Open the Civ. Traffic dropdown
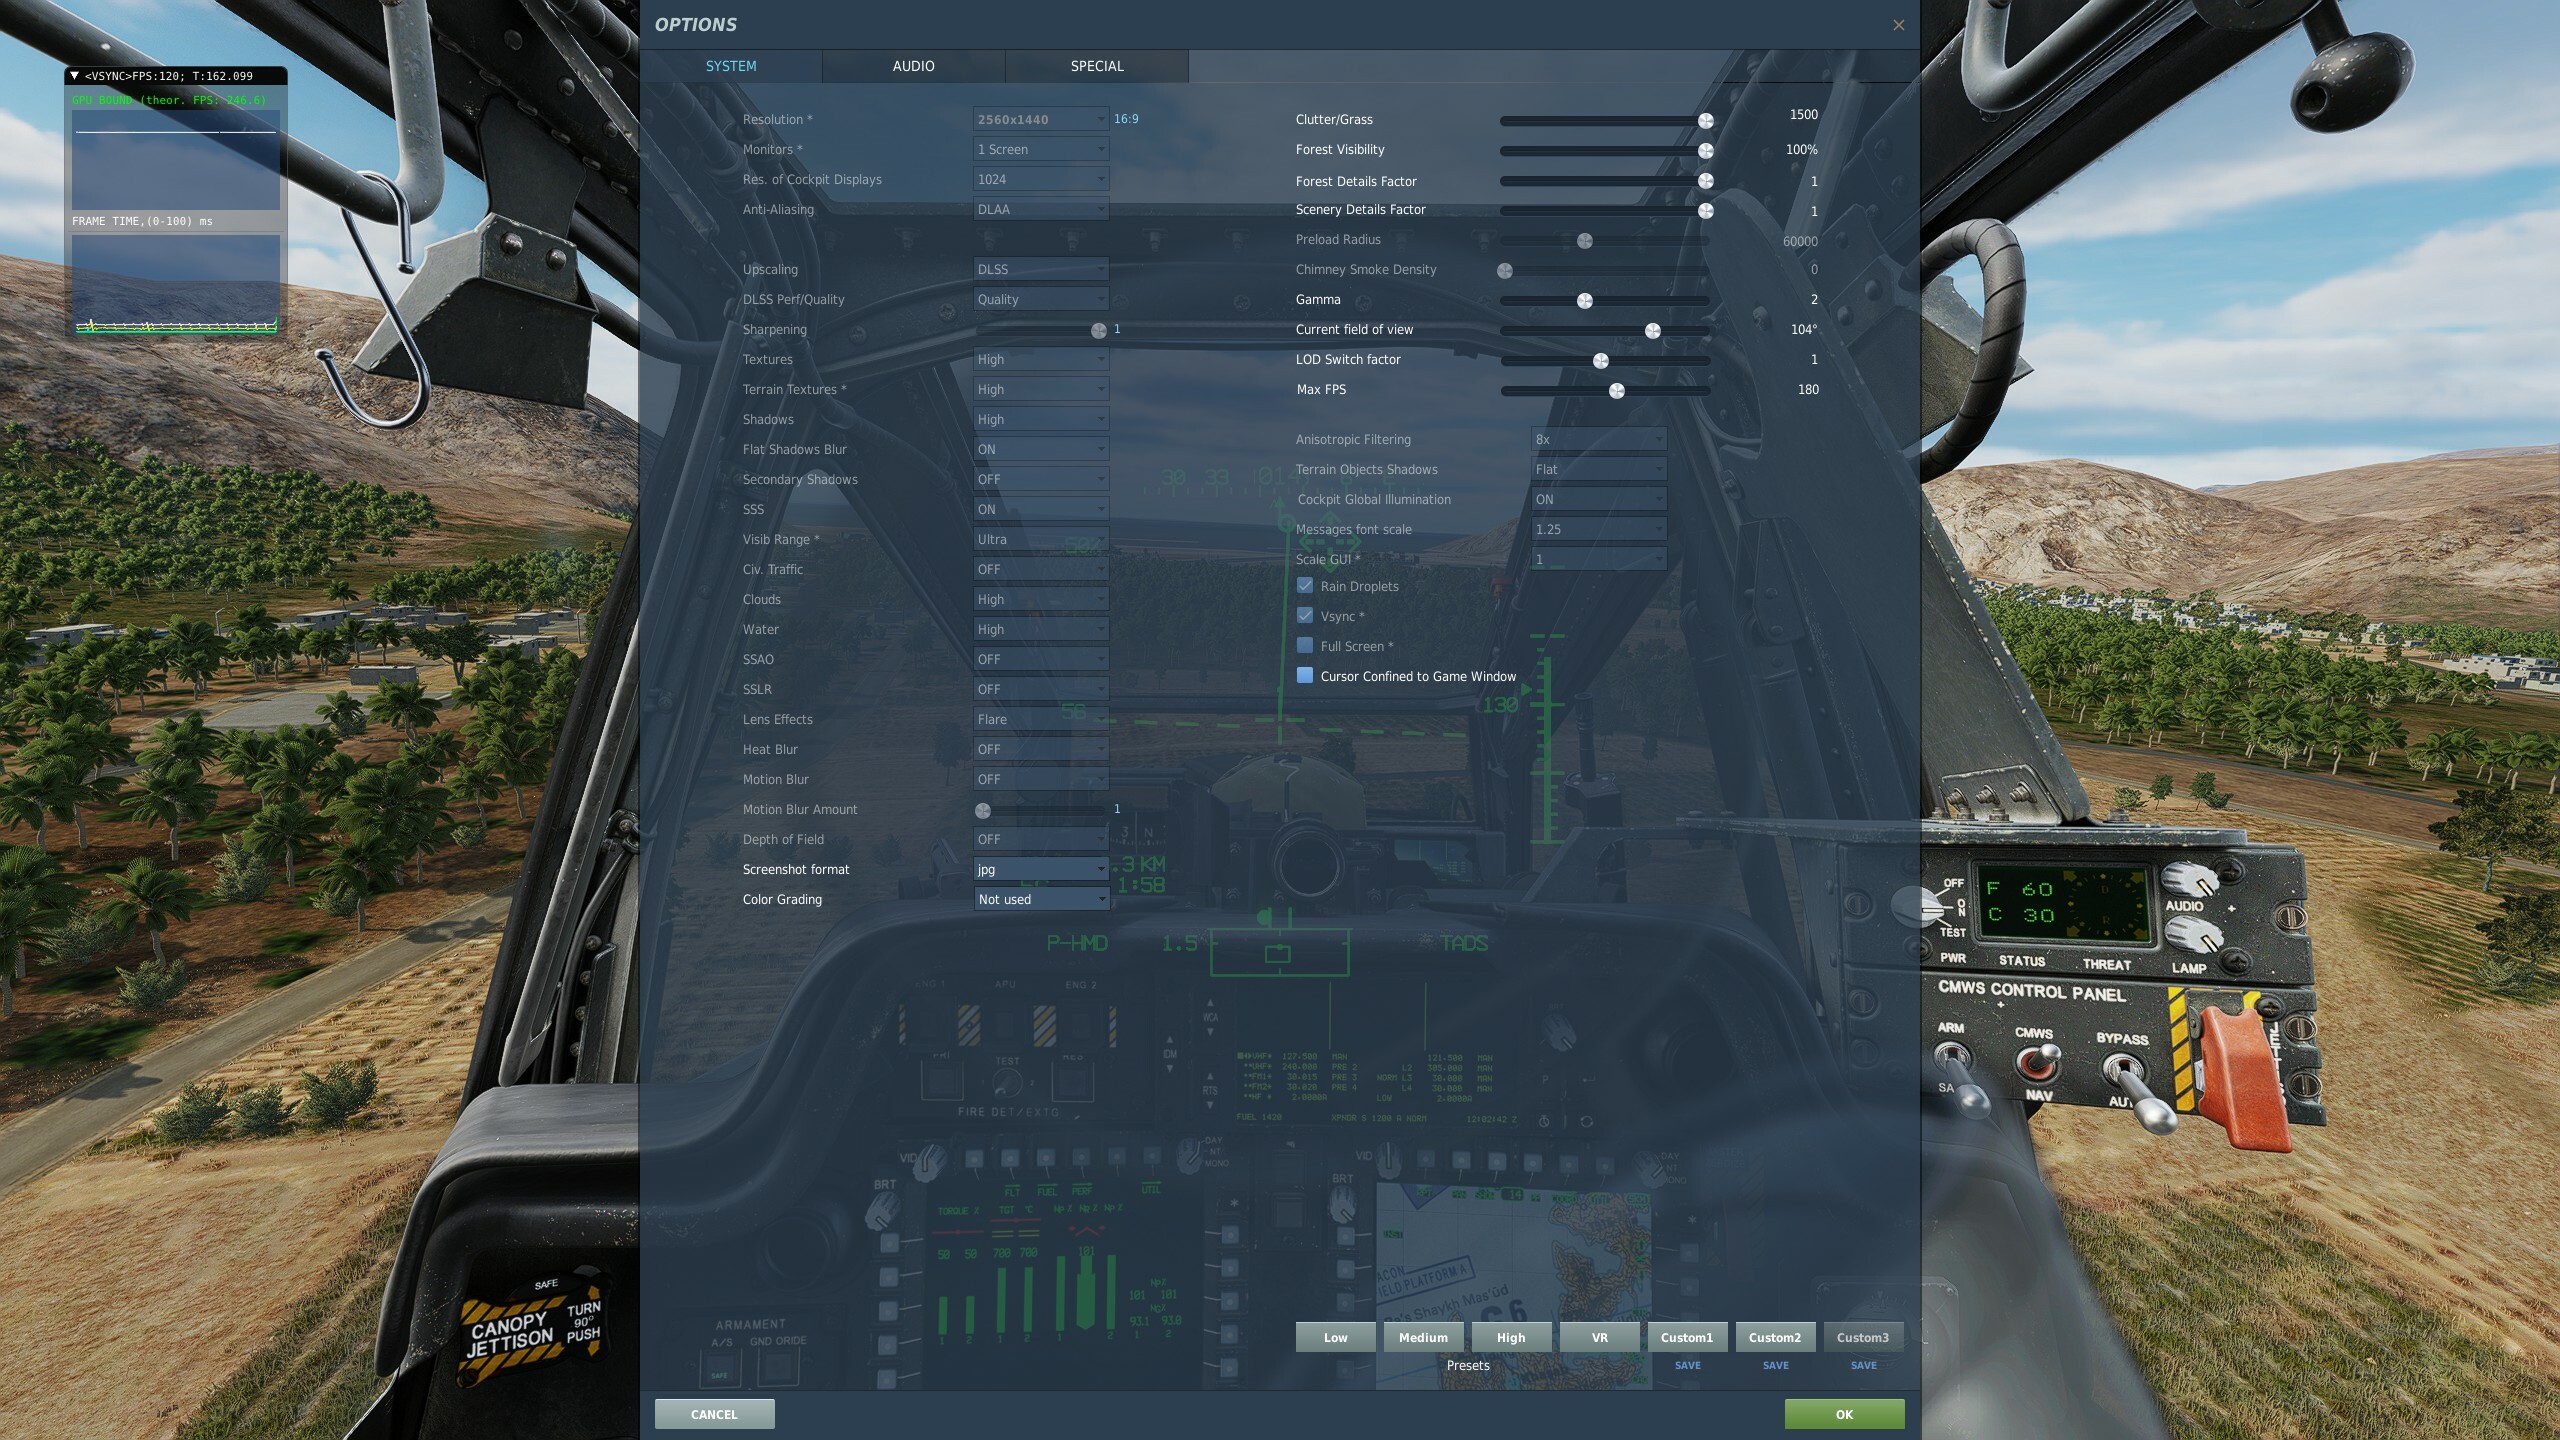The width and height of the screenshot is (2560, 1440). [1041, 569]
